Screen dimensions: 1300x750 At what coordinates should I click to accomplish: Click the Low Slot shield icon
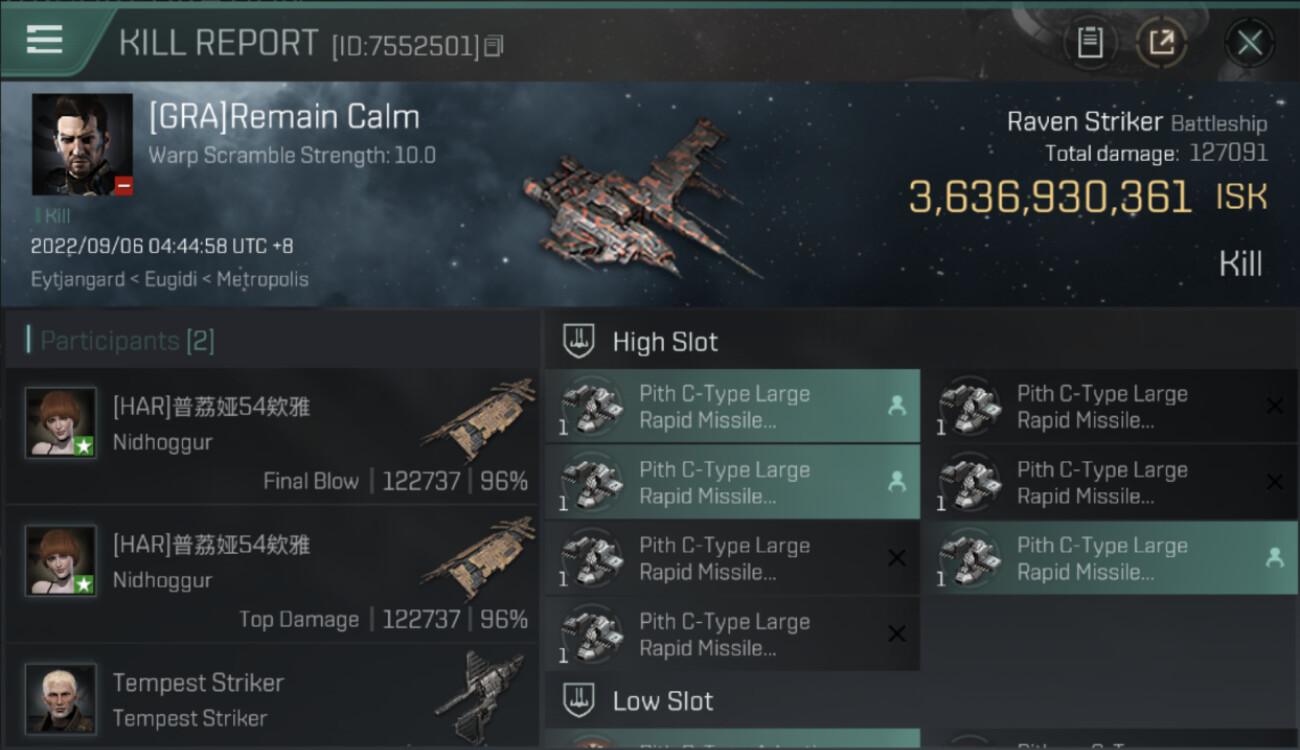(x=579, y=700)
